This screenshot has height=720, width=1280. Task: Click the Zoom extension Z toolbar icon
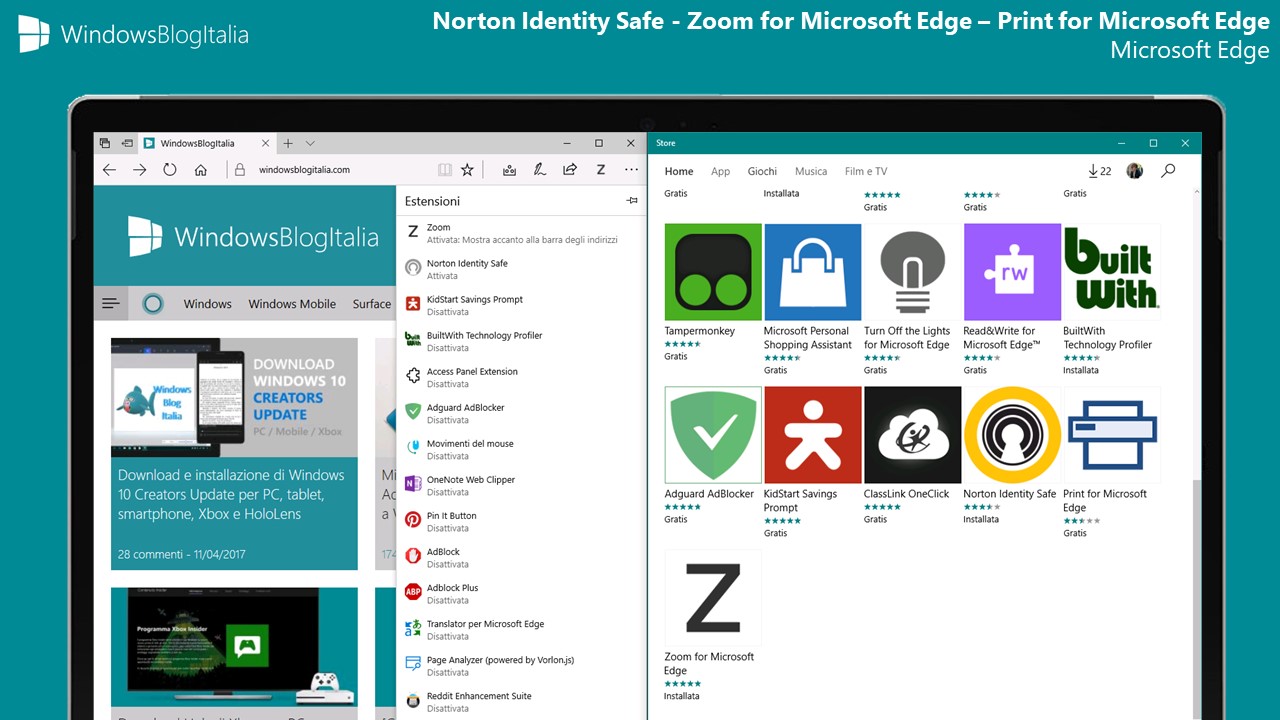click(x=601, y=170)
